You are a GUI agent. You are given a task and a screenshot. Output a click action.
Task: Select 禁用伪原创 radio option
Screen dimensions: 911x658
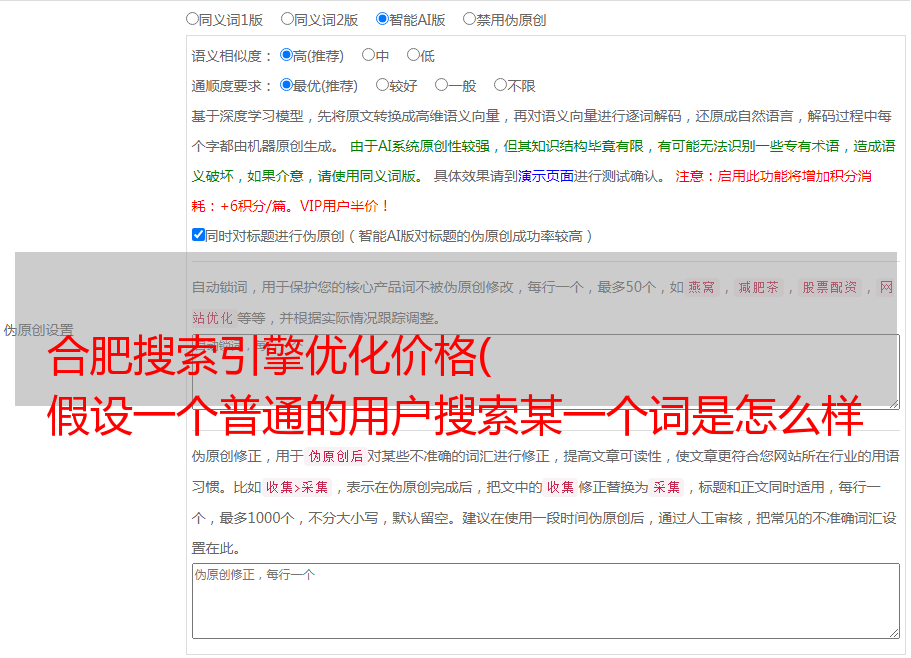469,19
